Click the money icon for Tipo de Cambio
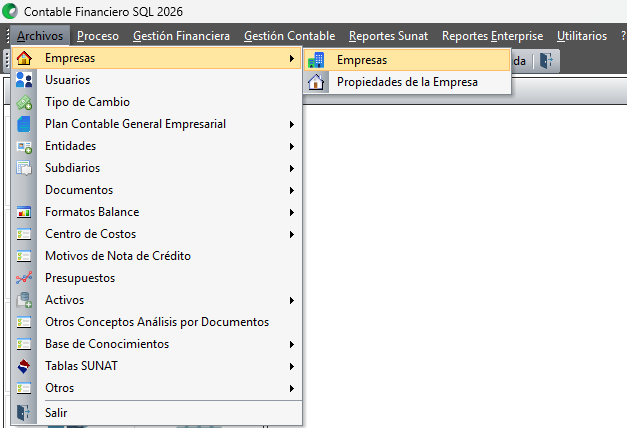This screenshot has width=627, height=428. click(24, 102)
